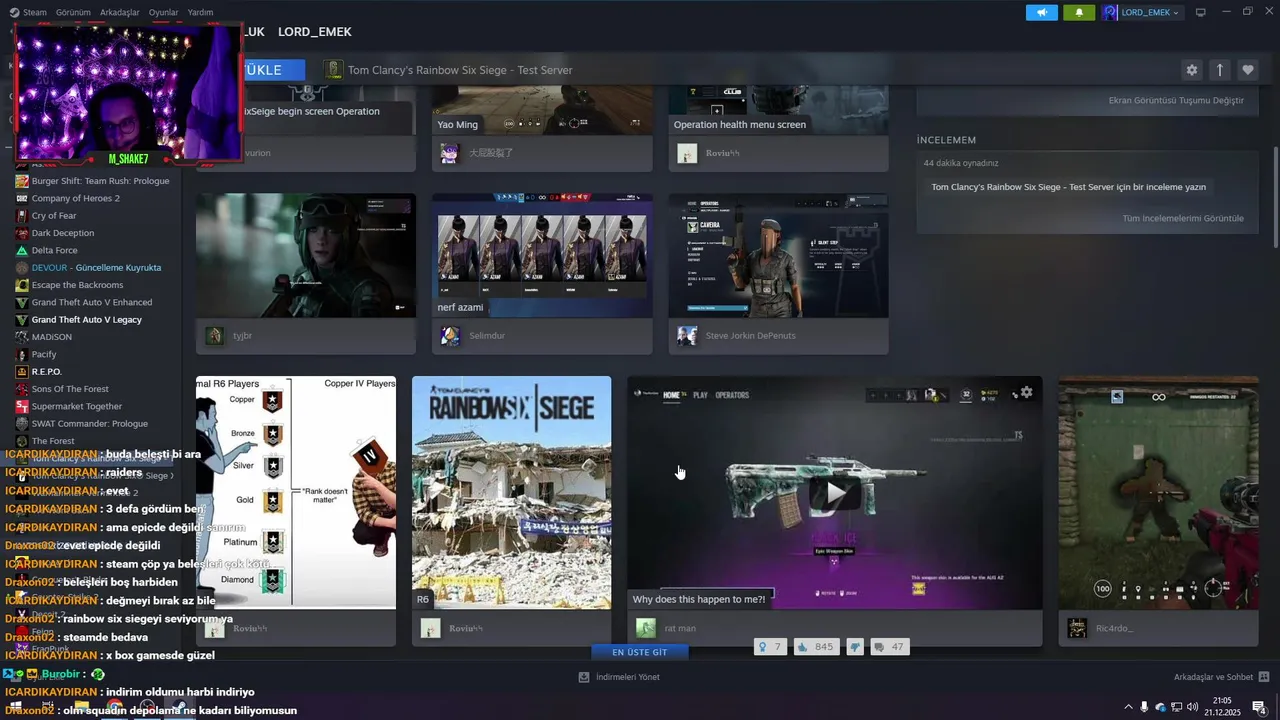Open İndirmeleri Yönet downloads manager
1280x720 pixels.
619,677
